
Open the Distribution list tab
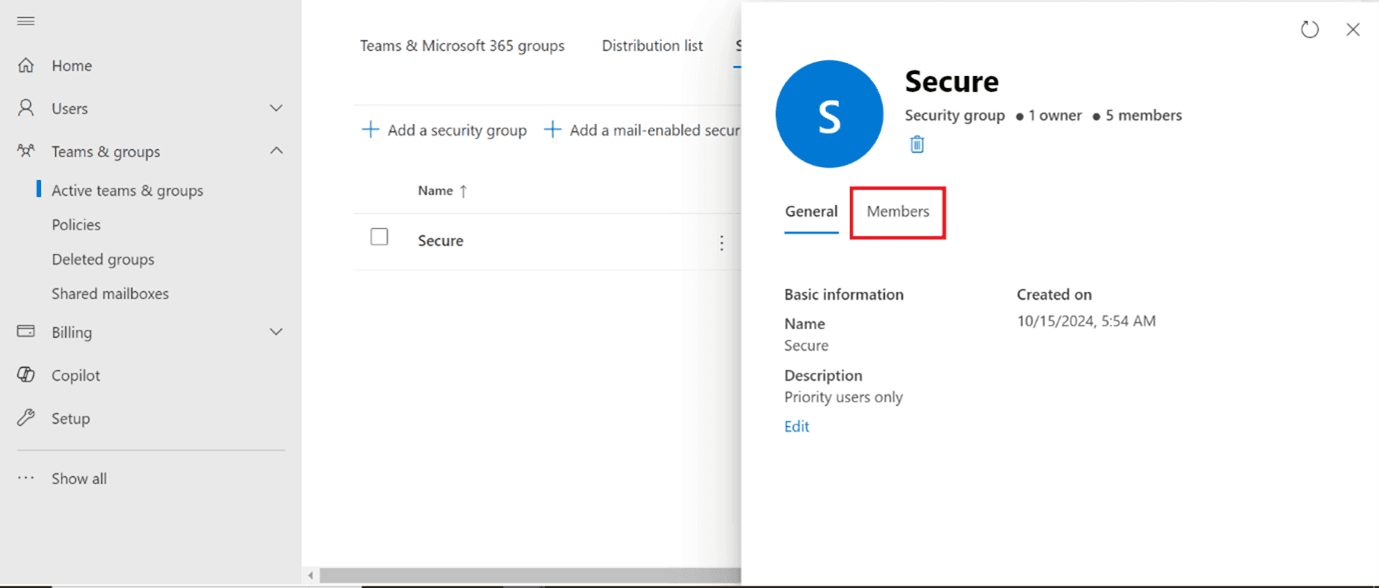tap(652, 45)
